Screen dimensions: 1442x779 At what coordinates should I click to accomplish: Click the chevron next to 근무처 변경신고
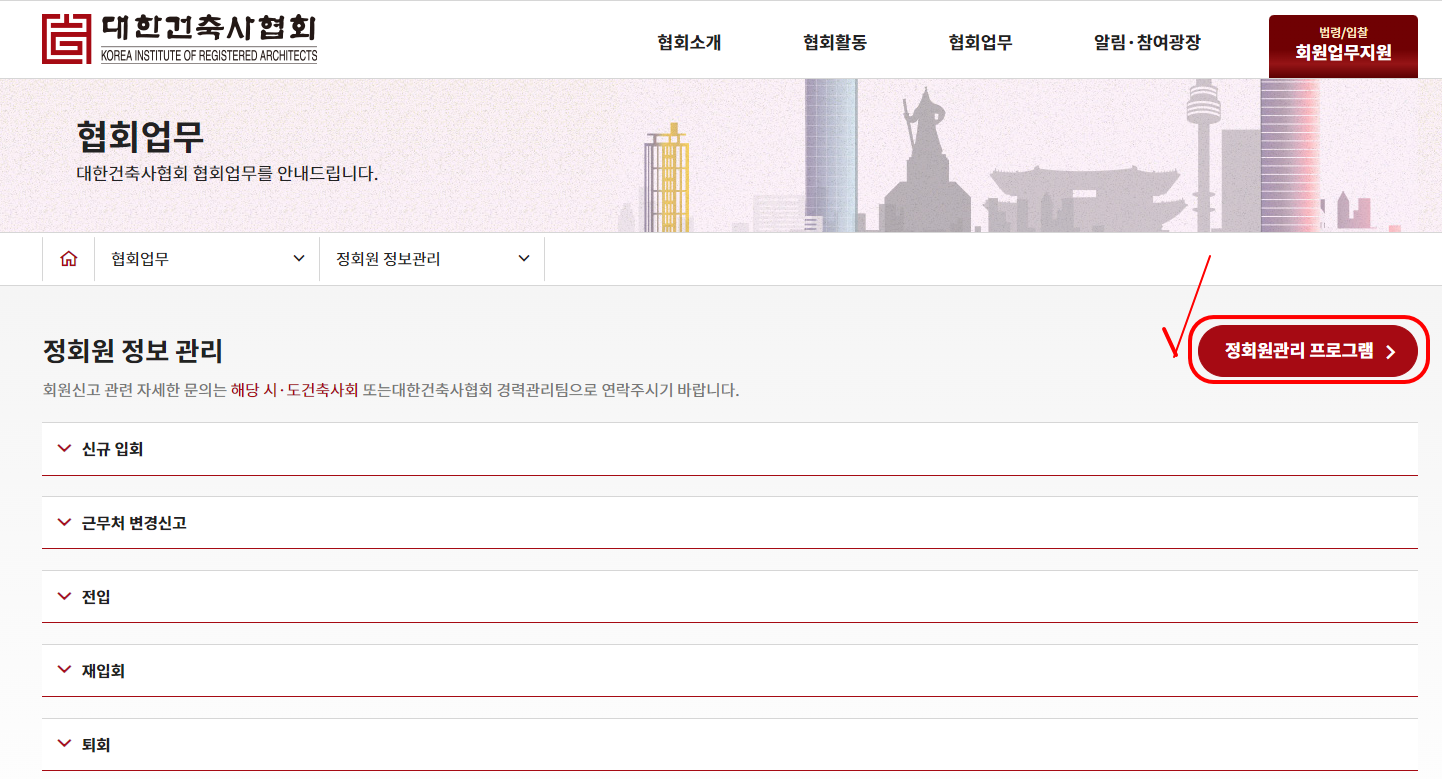coord(62,522)
